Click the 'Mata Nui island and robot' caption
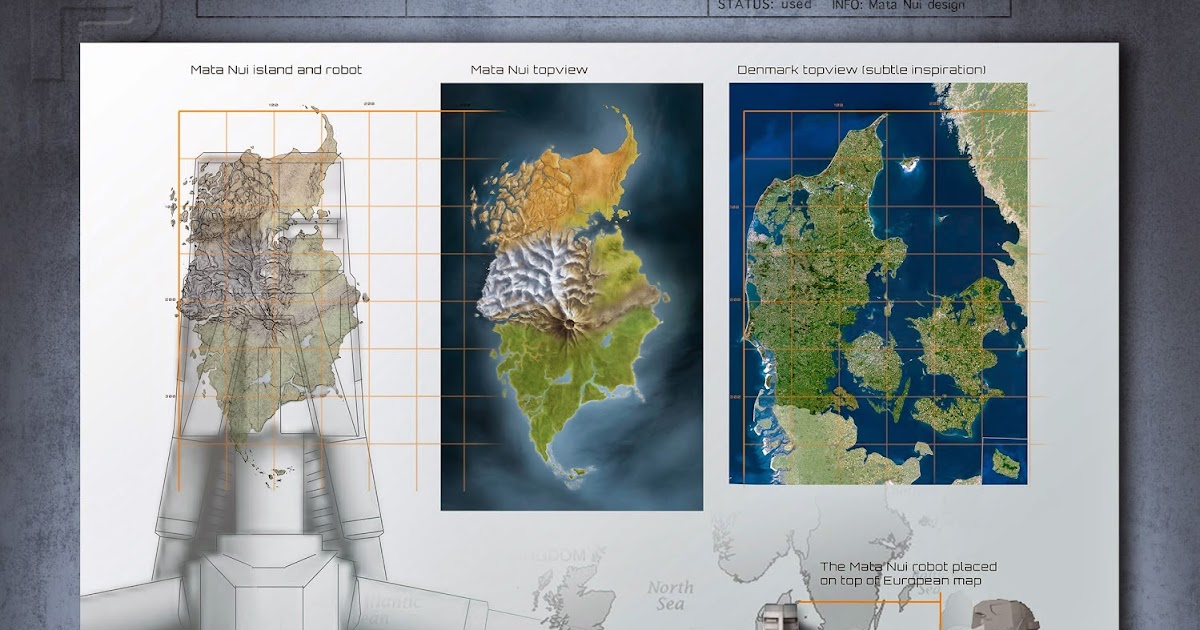This screenshot has width=1200, height=630. click(x=276, y=70)
